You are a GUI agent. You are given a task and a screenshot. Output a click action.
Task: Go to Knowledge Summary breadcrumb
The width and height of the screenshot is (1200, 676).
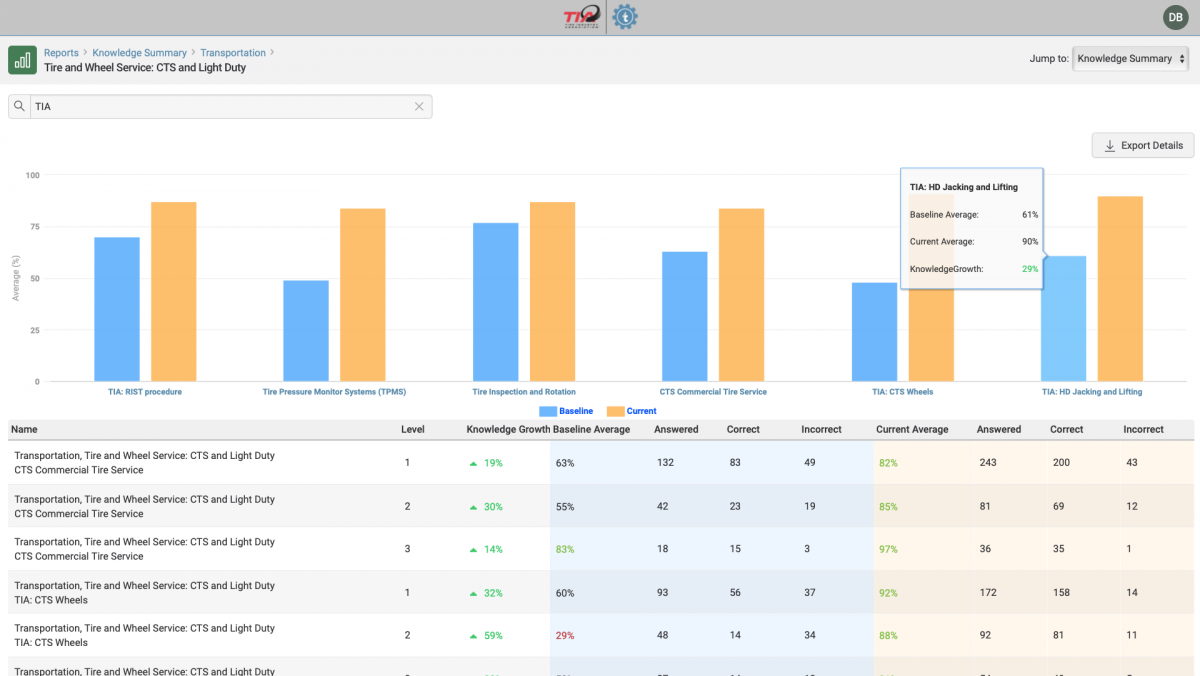point(139,53)
